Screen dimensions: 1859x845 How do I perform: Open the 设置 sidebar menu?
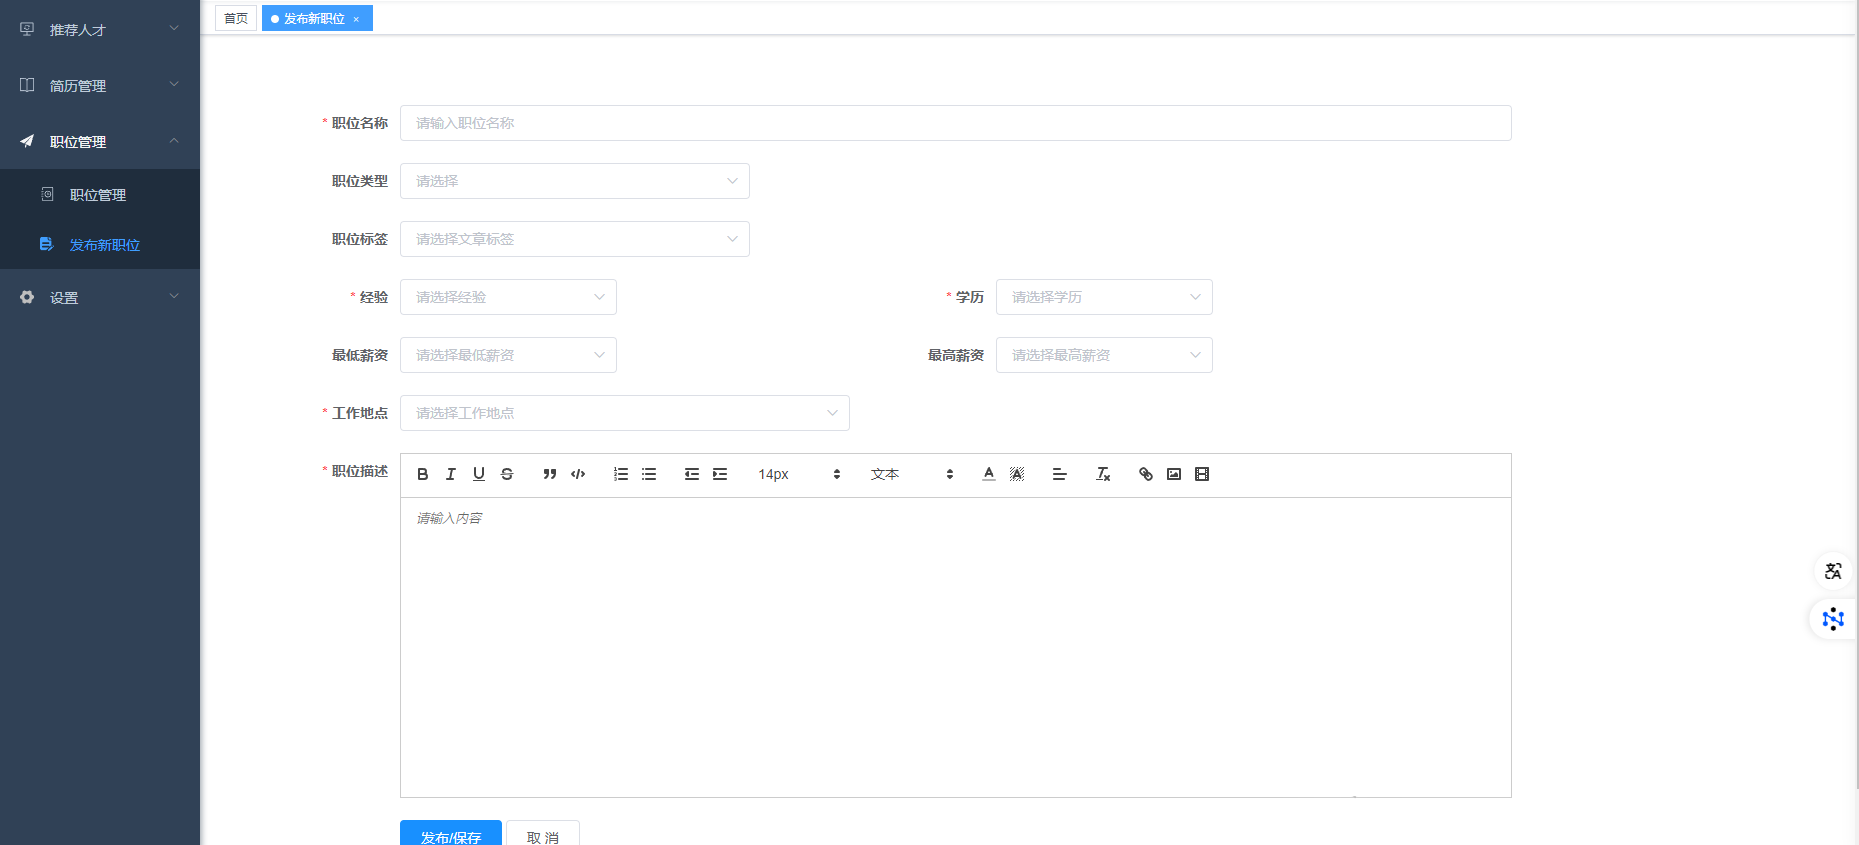click(100, 297)
